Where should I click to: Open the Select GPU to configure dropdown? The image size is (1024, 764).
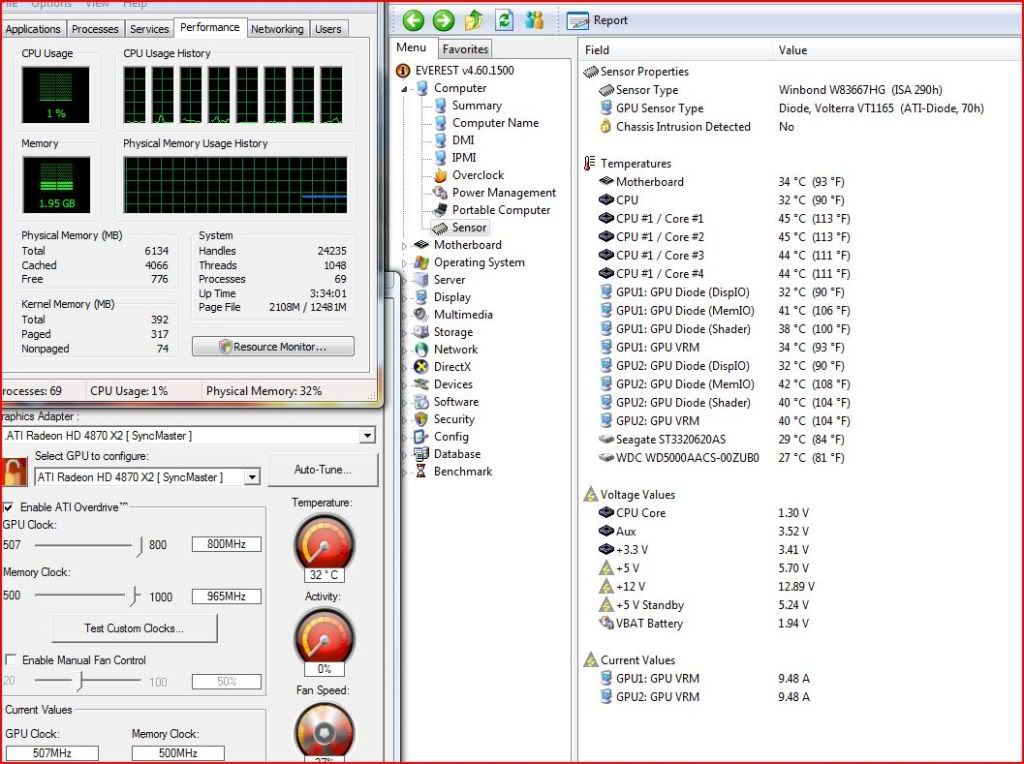[251, 478]
